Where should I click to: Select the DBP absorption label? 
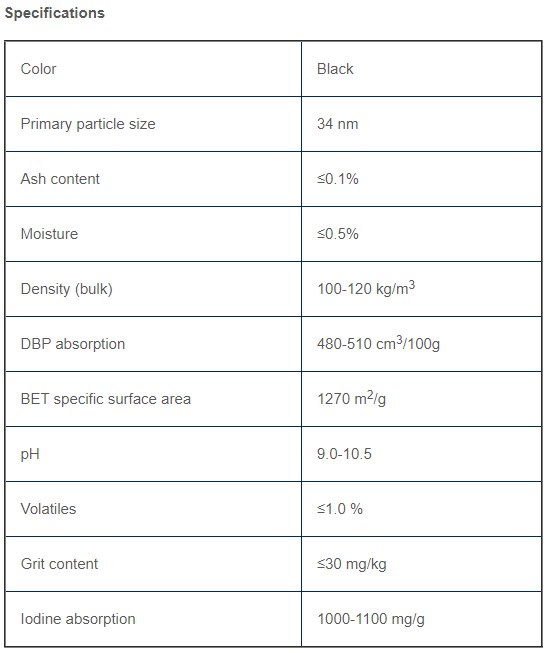[x=73, y=344]
